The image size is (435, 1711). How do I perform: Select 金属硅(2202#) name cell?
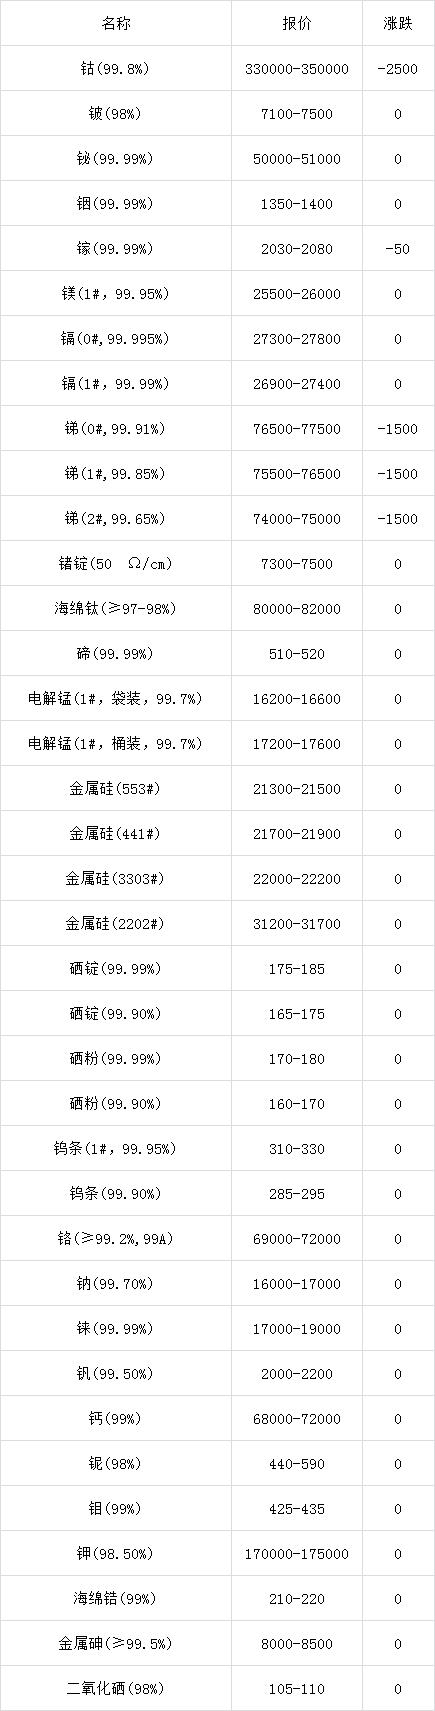click(x=116, y=924)
